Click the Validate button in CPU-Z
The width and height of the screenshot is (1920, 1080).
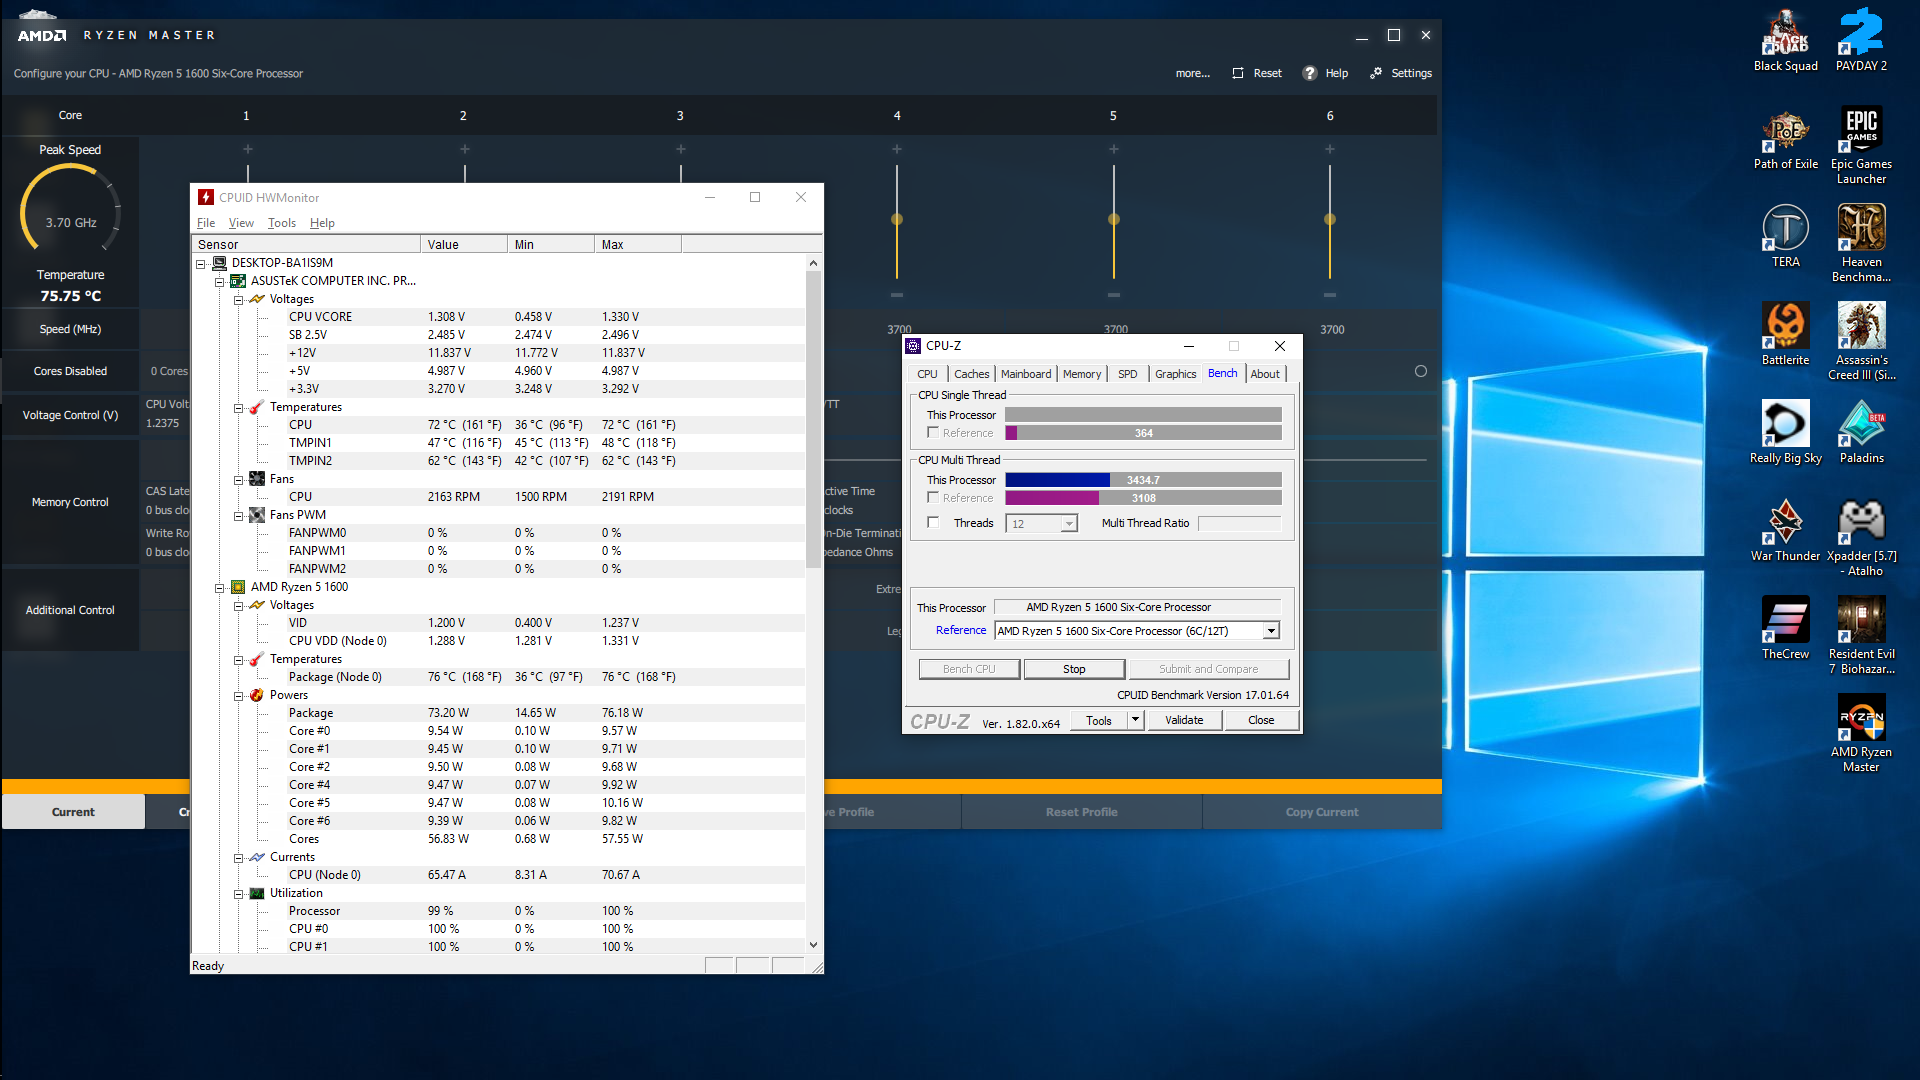click(1184, 720)
